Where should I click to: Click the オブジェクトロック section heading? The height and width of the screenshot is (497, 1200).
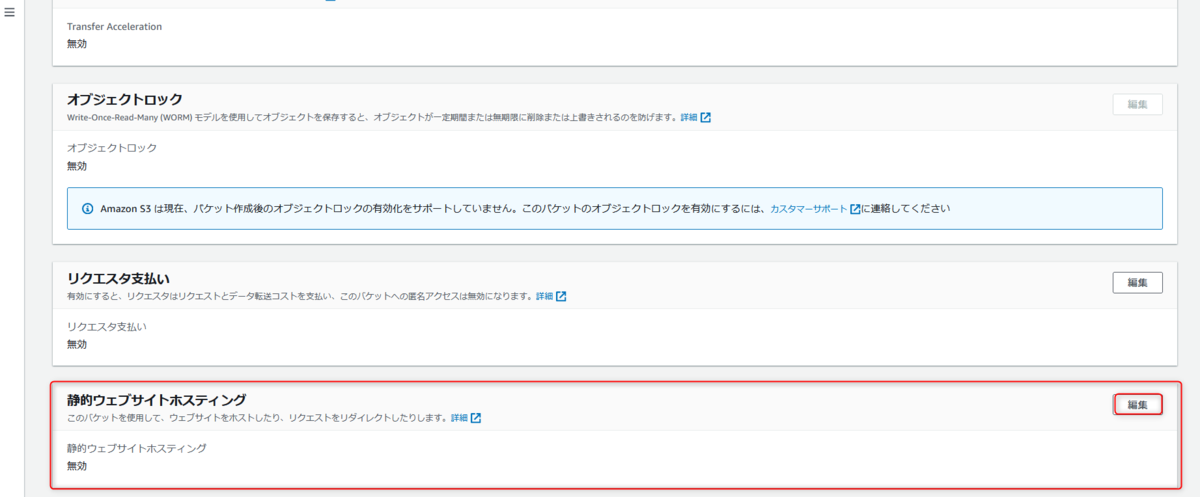click(x=125, y=99)
